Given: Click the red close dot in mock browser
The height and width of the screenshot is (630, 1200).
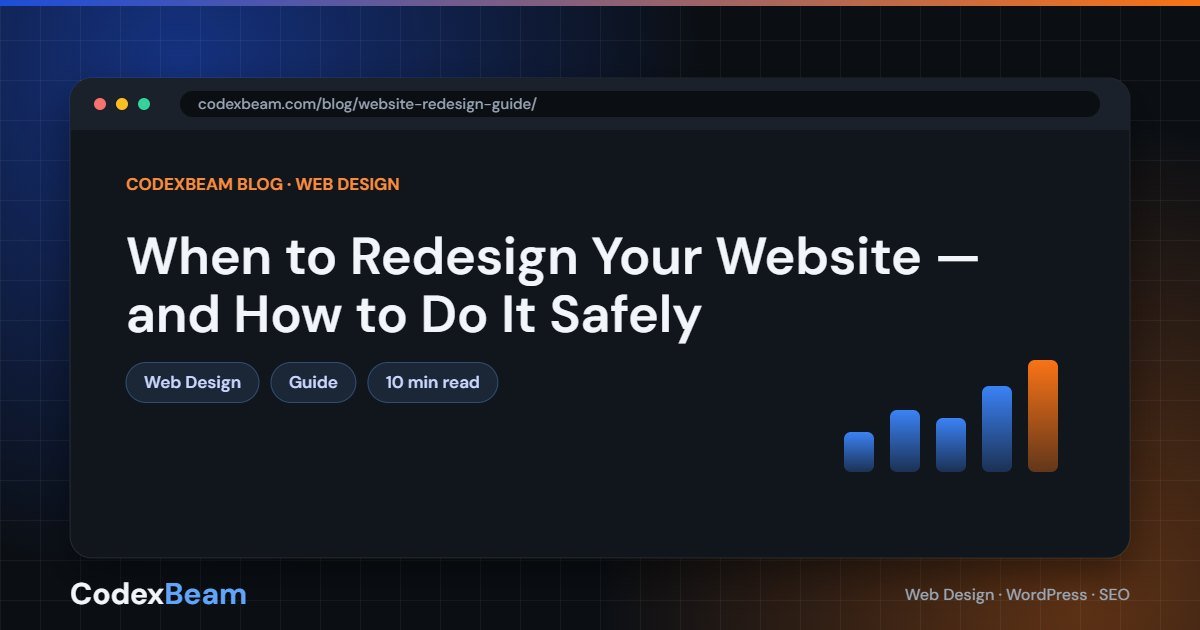Looking at the screenshot, I should (x=100, y=104).
